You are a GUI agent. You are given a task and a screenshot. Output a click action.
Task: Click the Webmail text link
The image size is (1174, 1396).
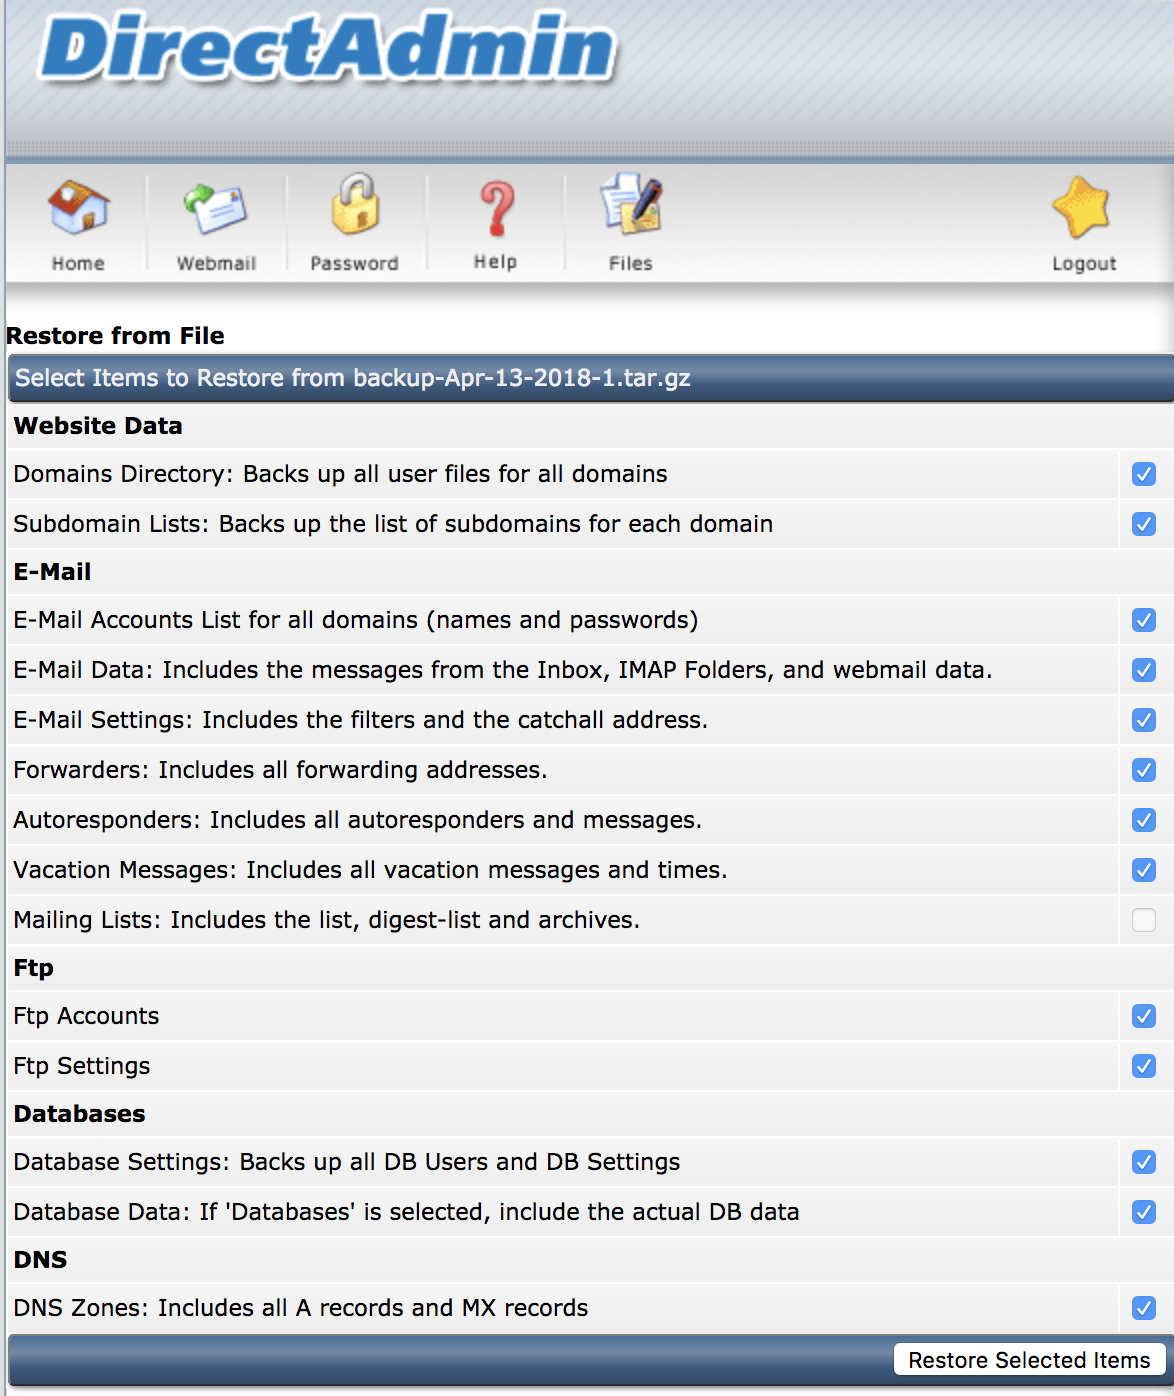coord(216,263)
